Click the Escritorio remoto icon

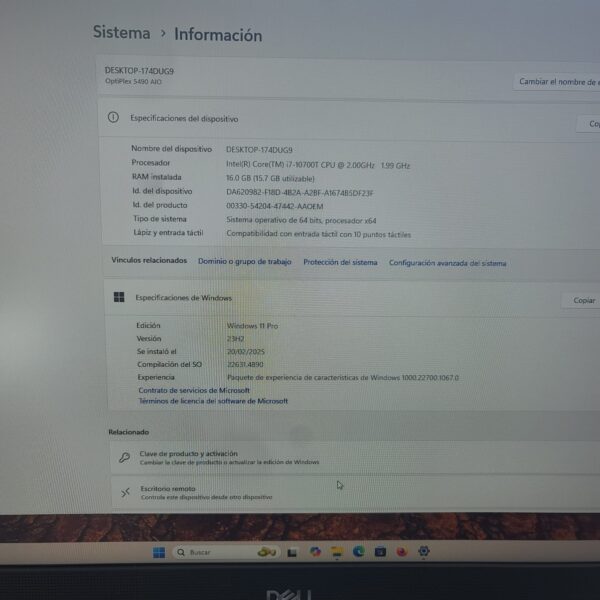[x=126, y=492]
